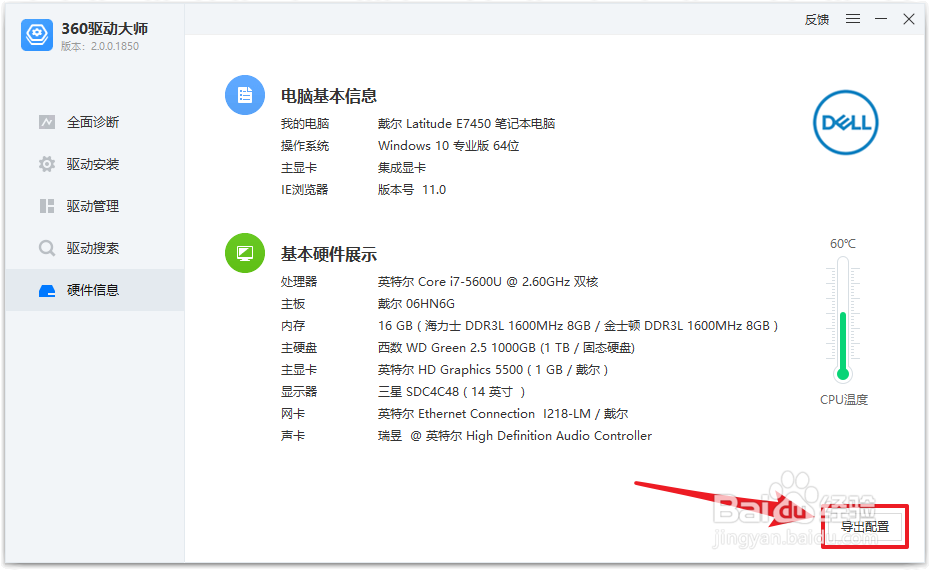The image size is (930, 570).
Task: Click the 显示器 label
Action: pos(299,391)
